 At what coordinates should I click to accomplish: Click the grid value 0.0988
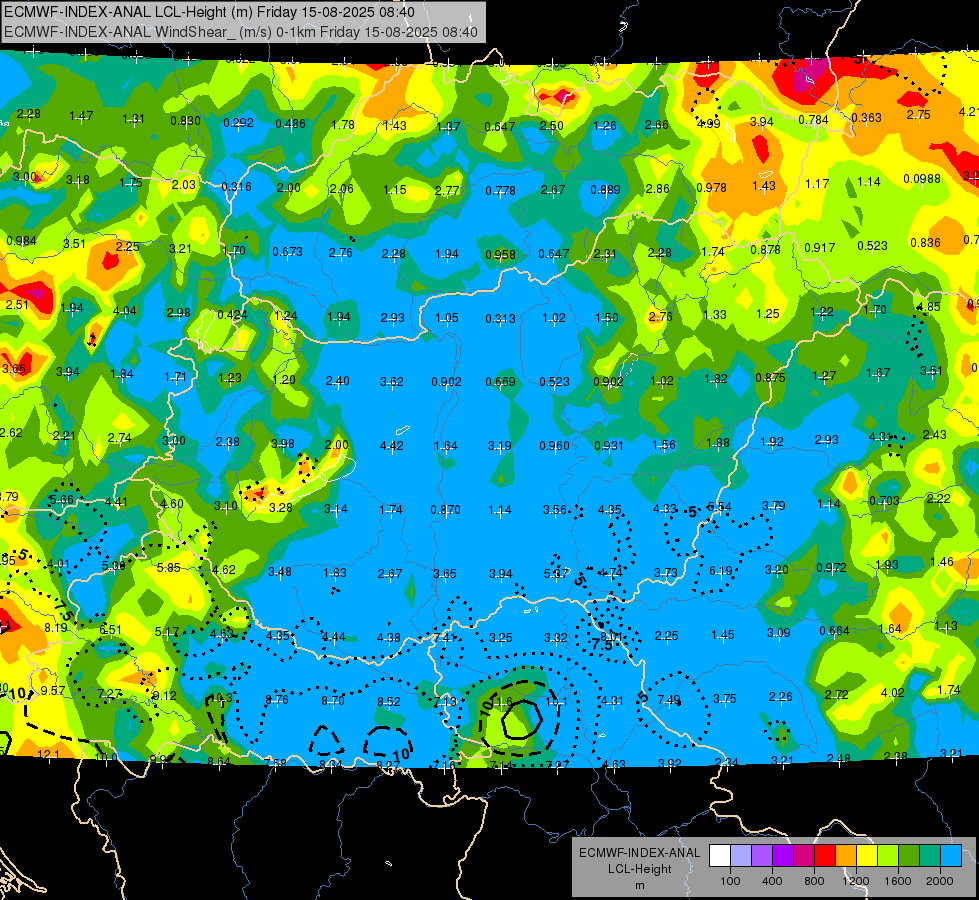(x=922, y=179)
